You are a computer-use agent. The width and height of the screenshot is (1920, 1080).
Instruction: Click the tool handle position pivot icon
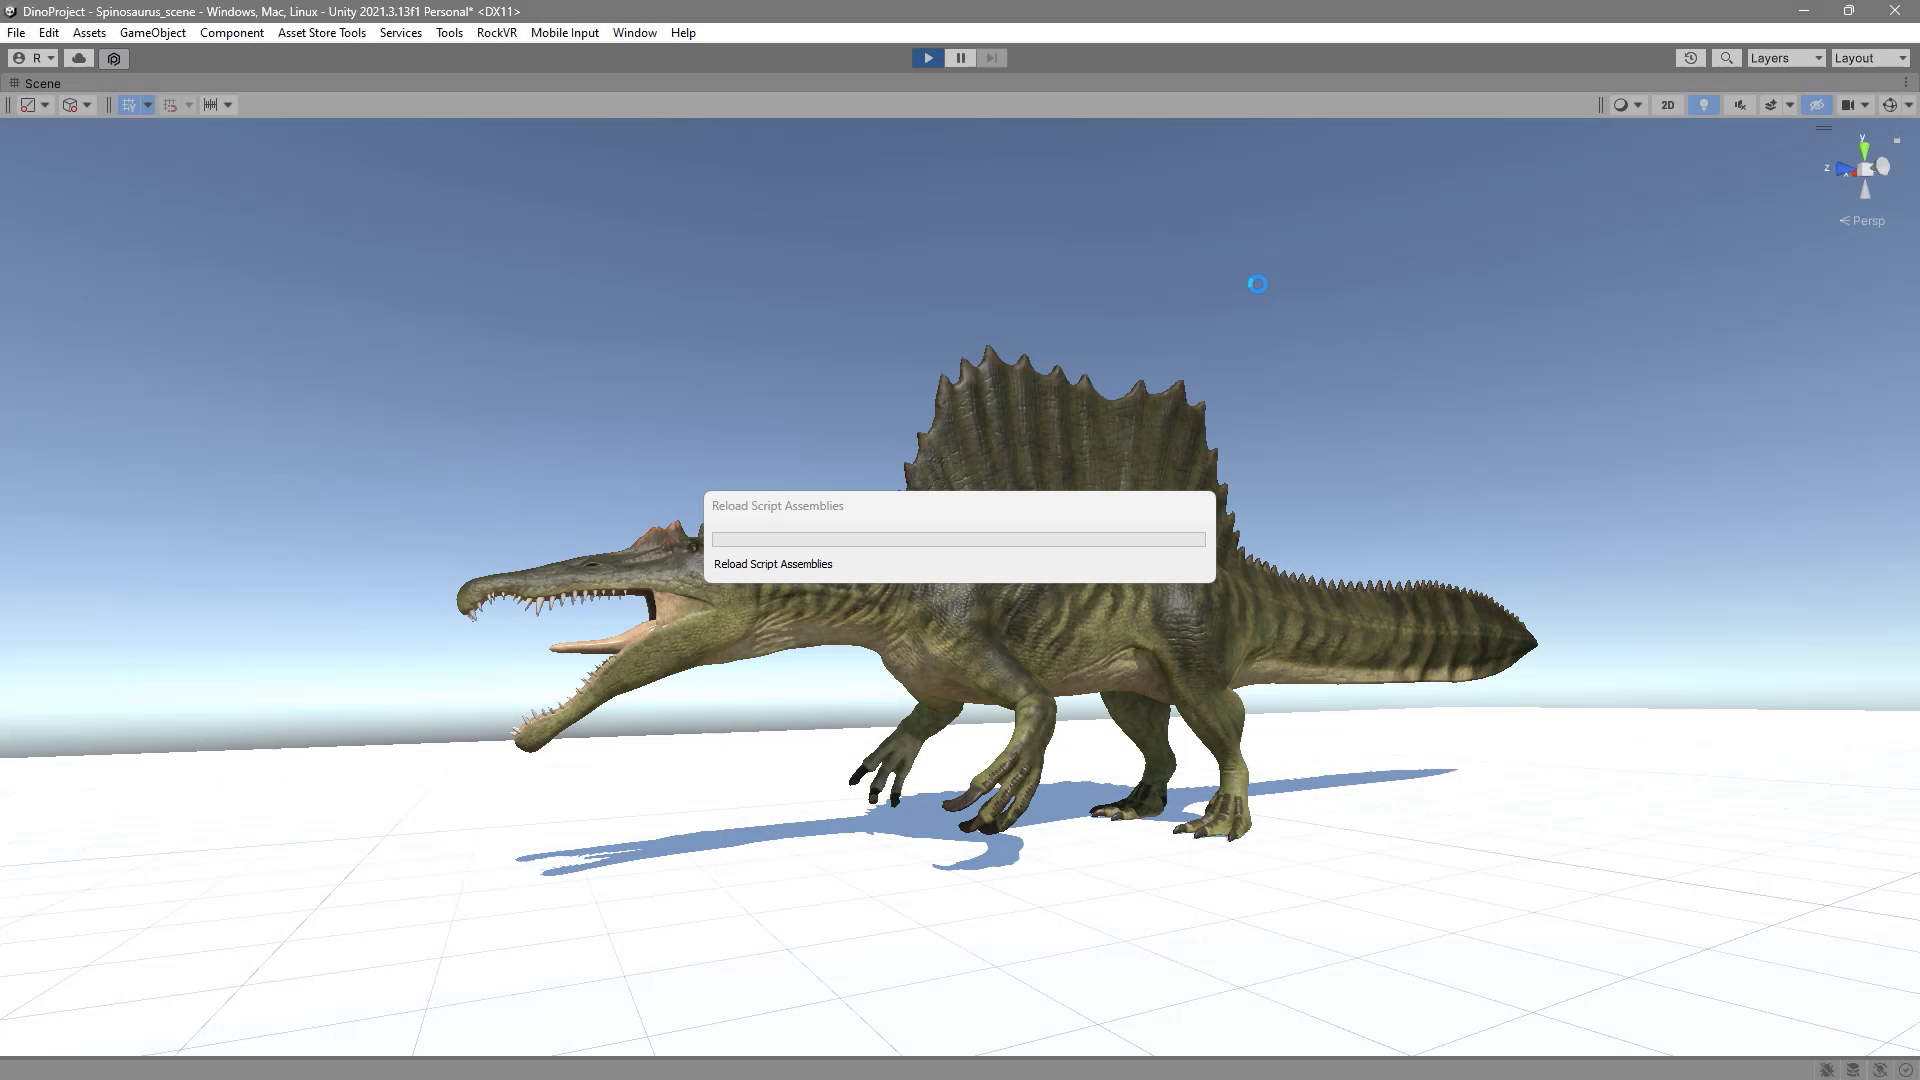pyautogui.click(x=28, y=105)
